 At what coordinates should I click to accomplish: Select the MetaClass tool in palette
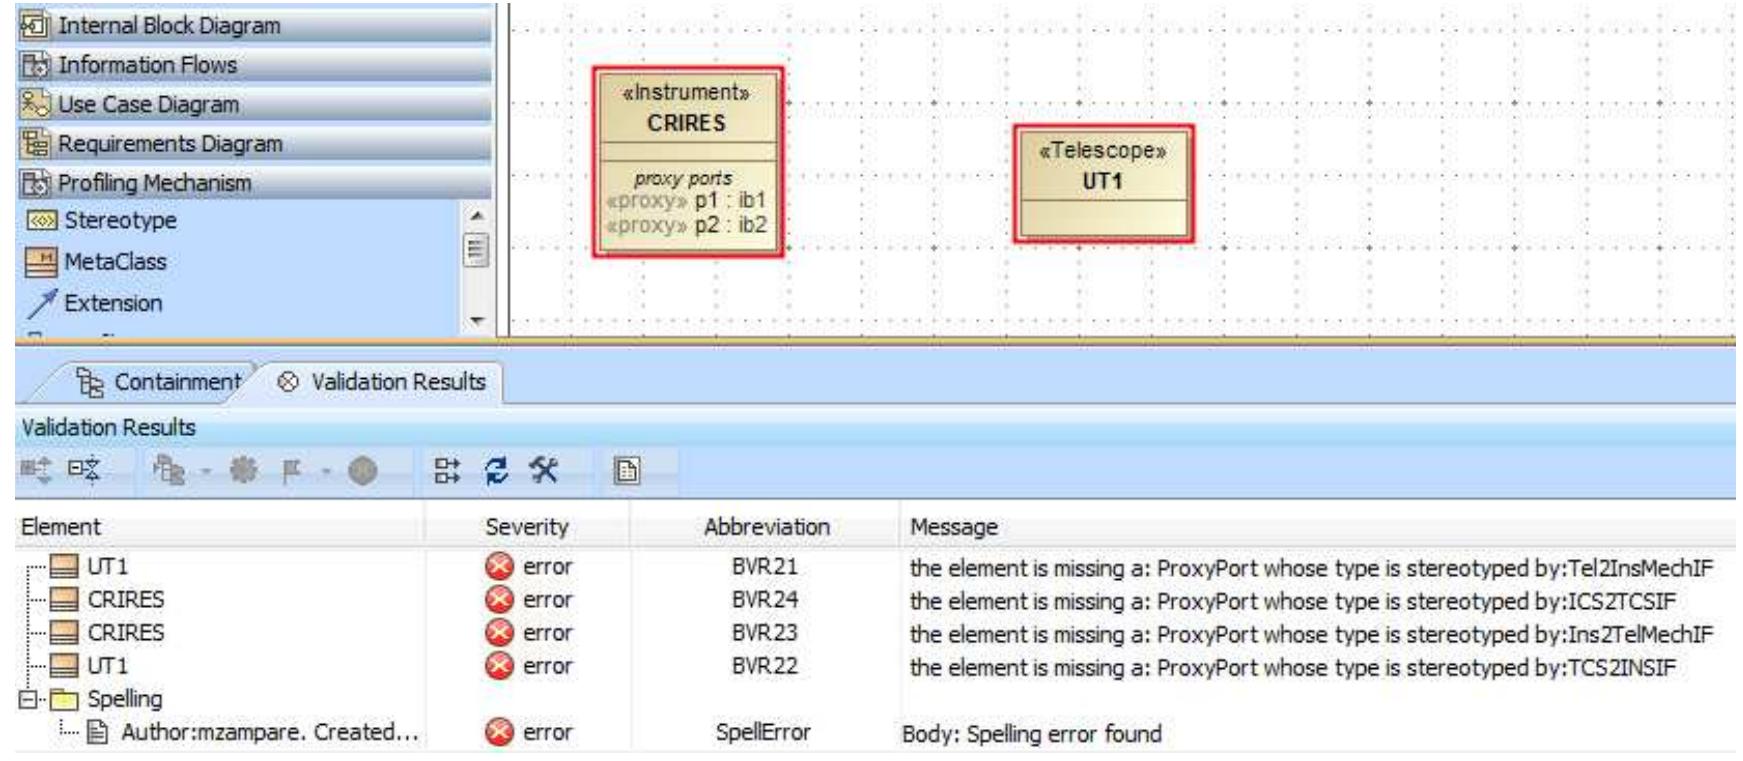point(96,262)
